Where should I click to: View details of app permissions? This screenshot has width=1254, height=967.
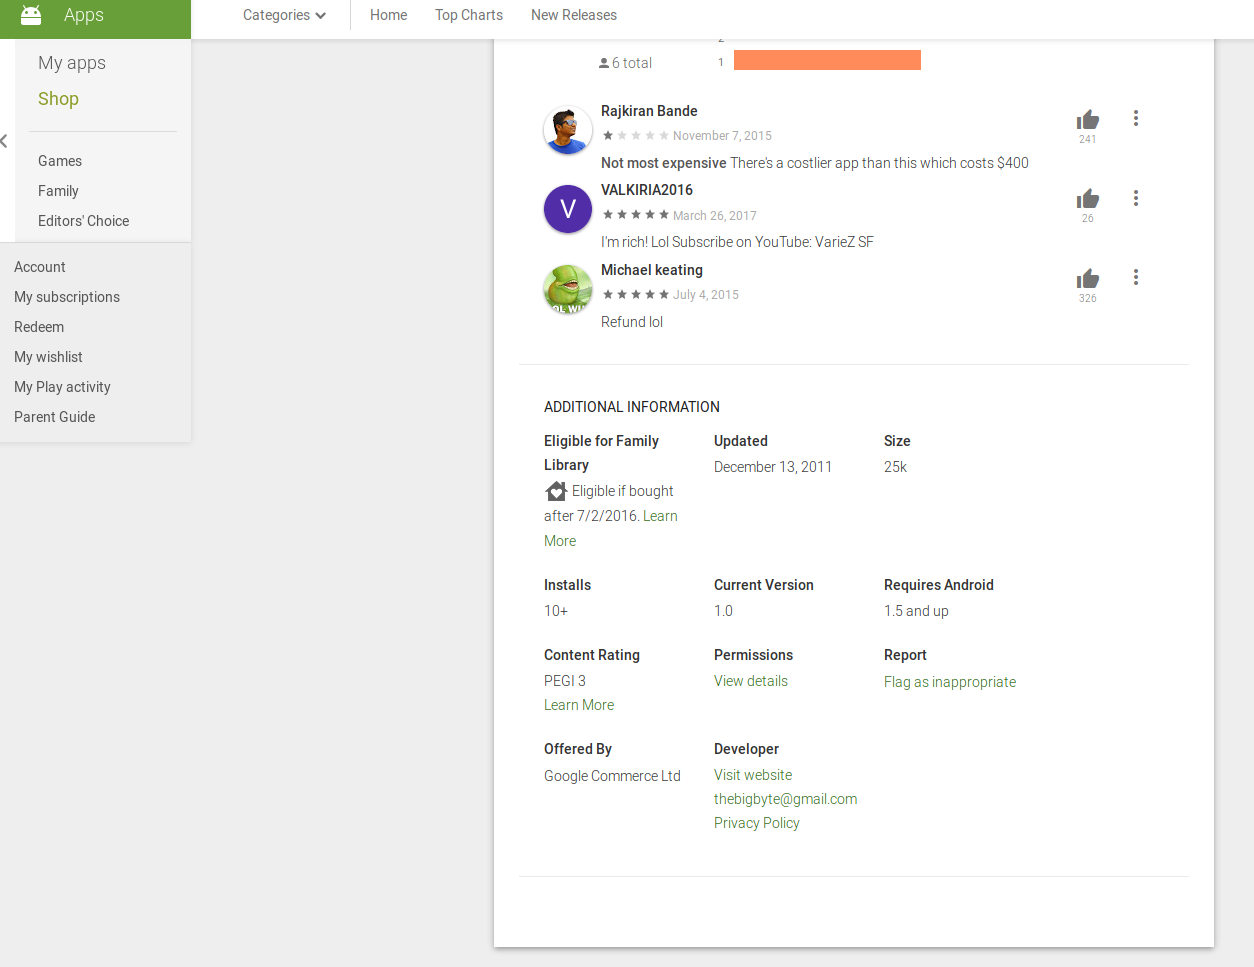click(x=750, y=681)
